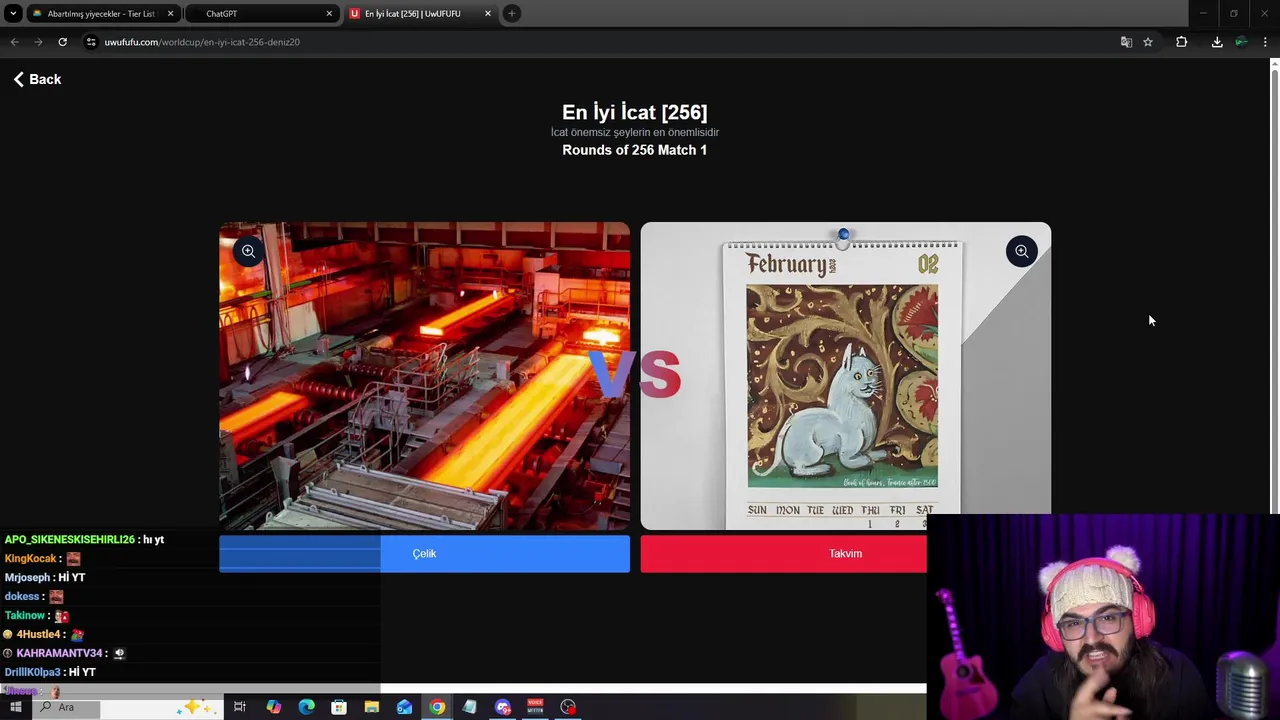
Task: Click Mrjoseph's Hİ YT chat message
Action: [x=45, y=578]
